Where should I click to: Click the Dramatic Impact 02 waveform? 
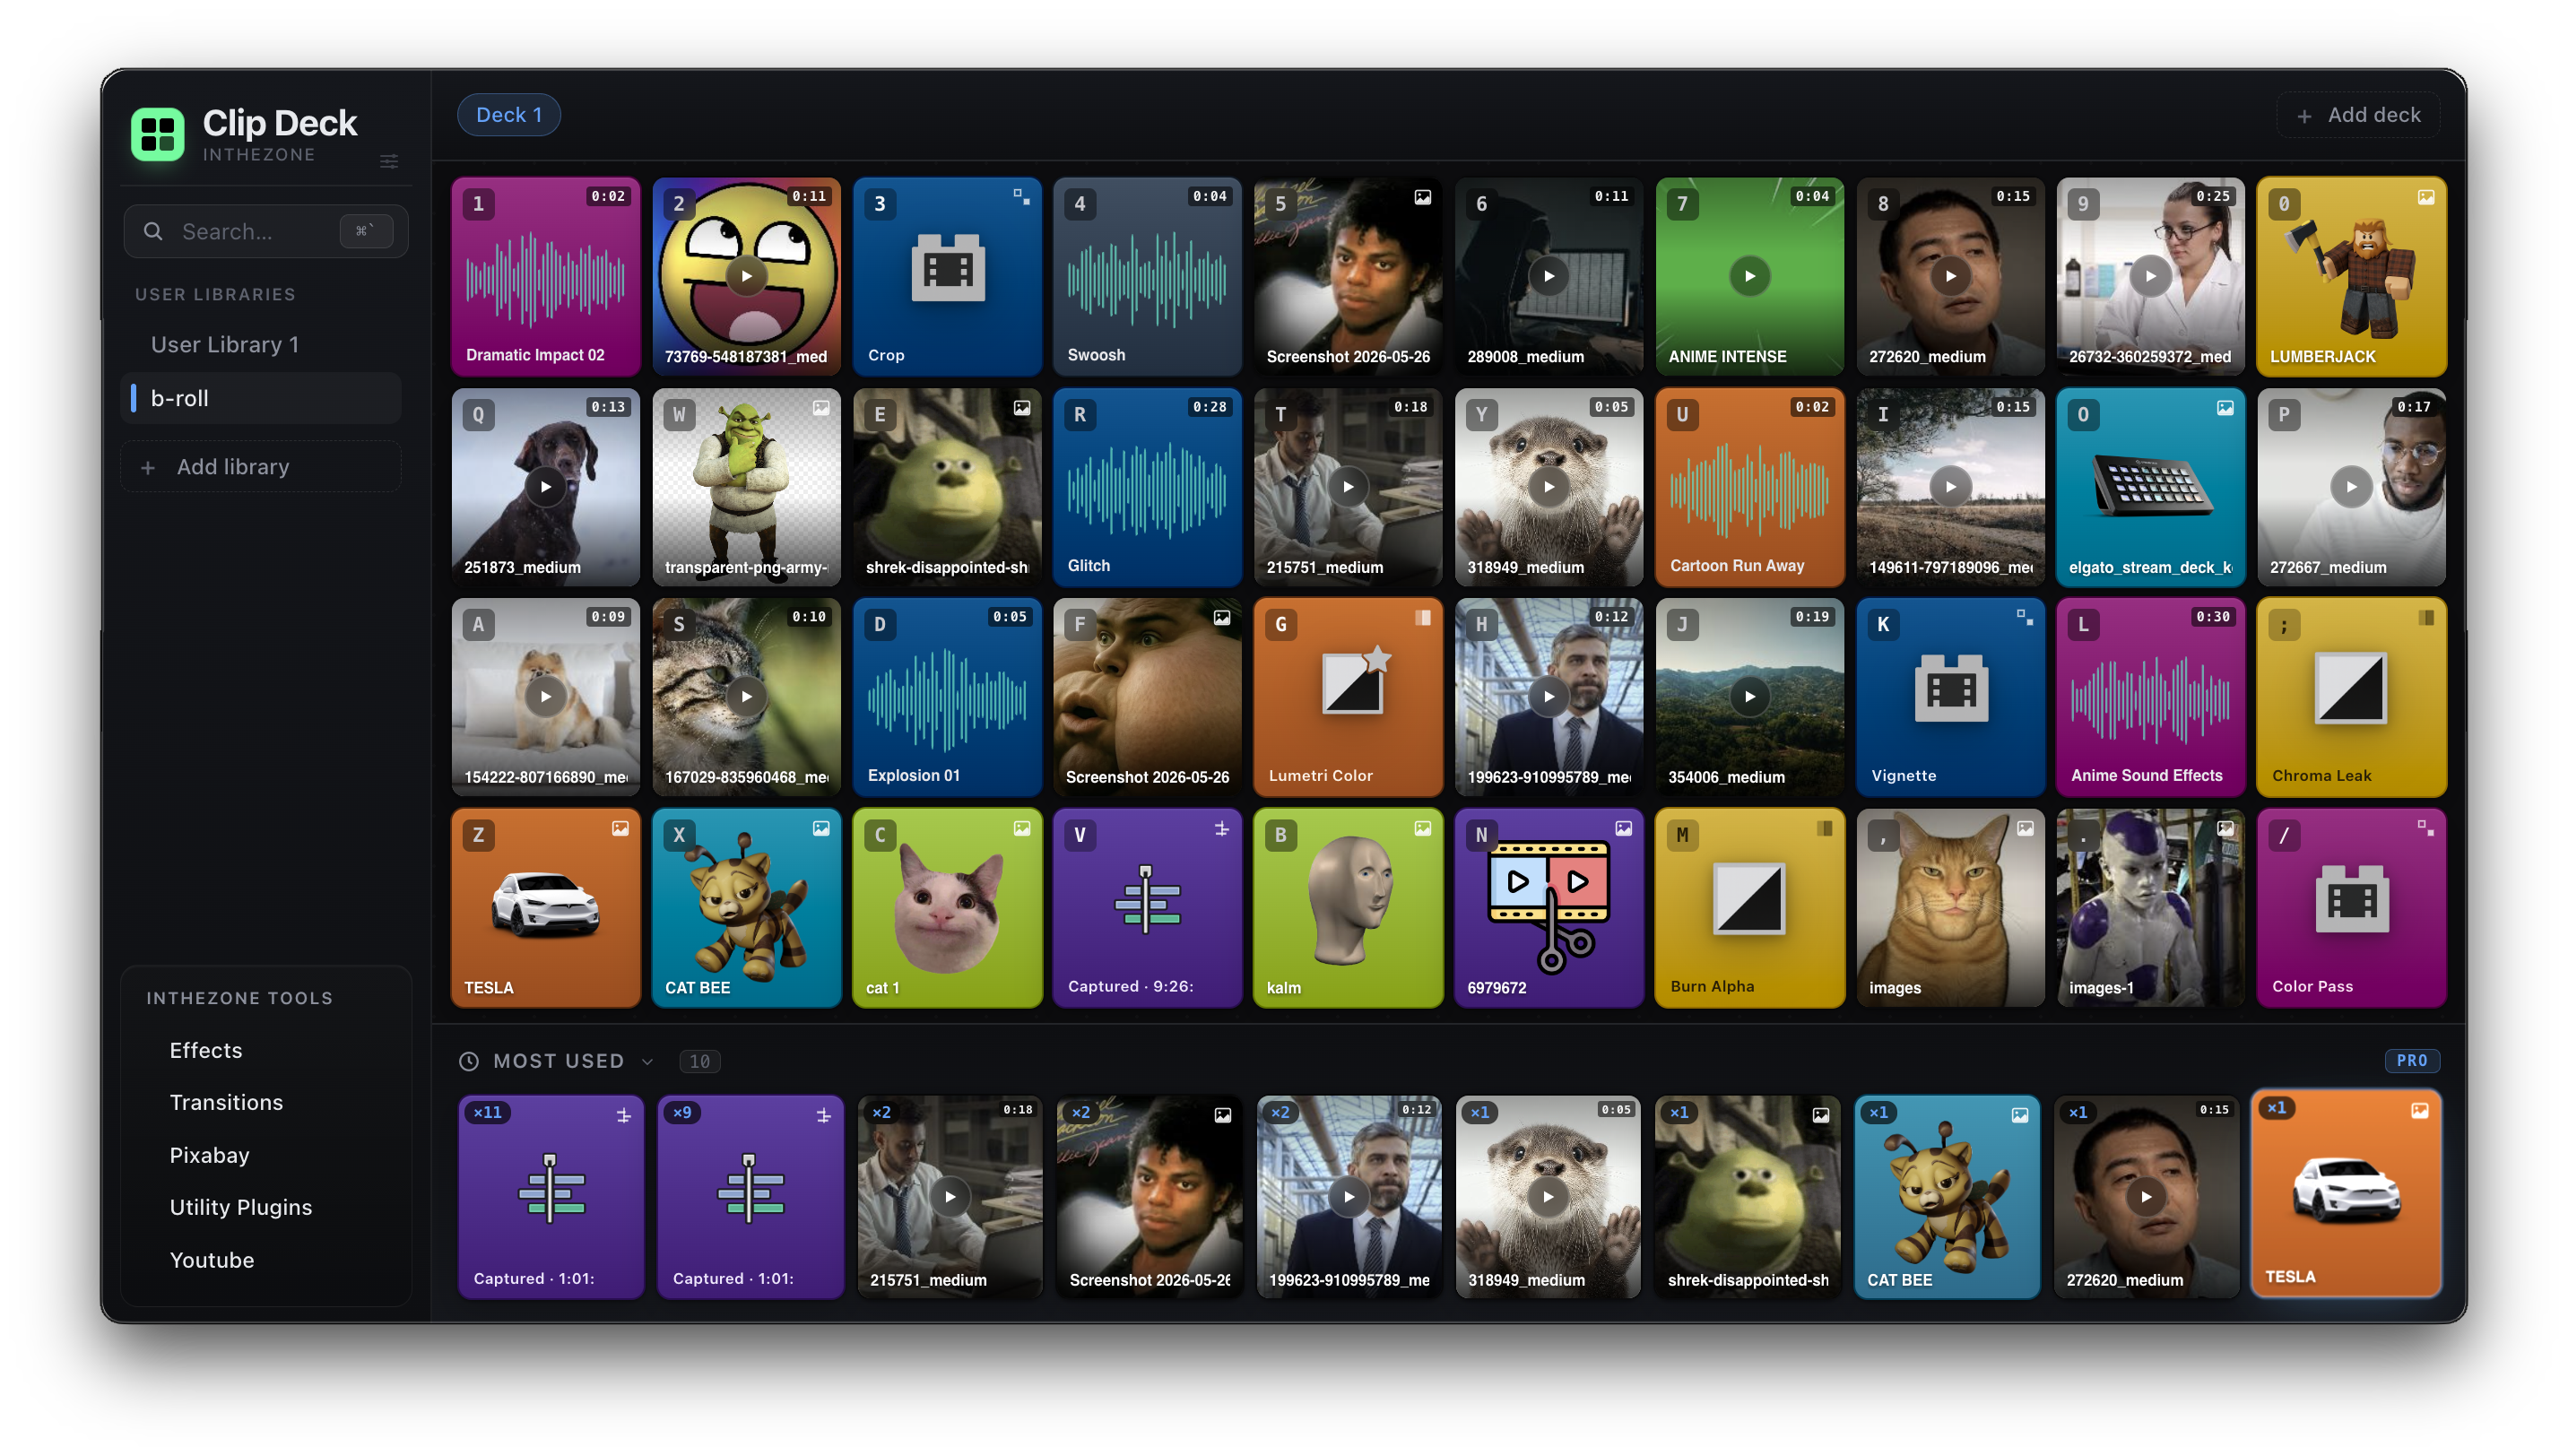tap(545, 278)
